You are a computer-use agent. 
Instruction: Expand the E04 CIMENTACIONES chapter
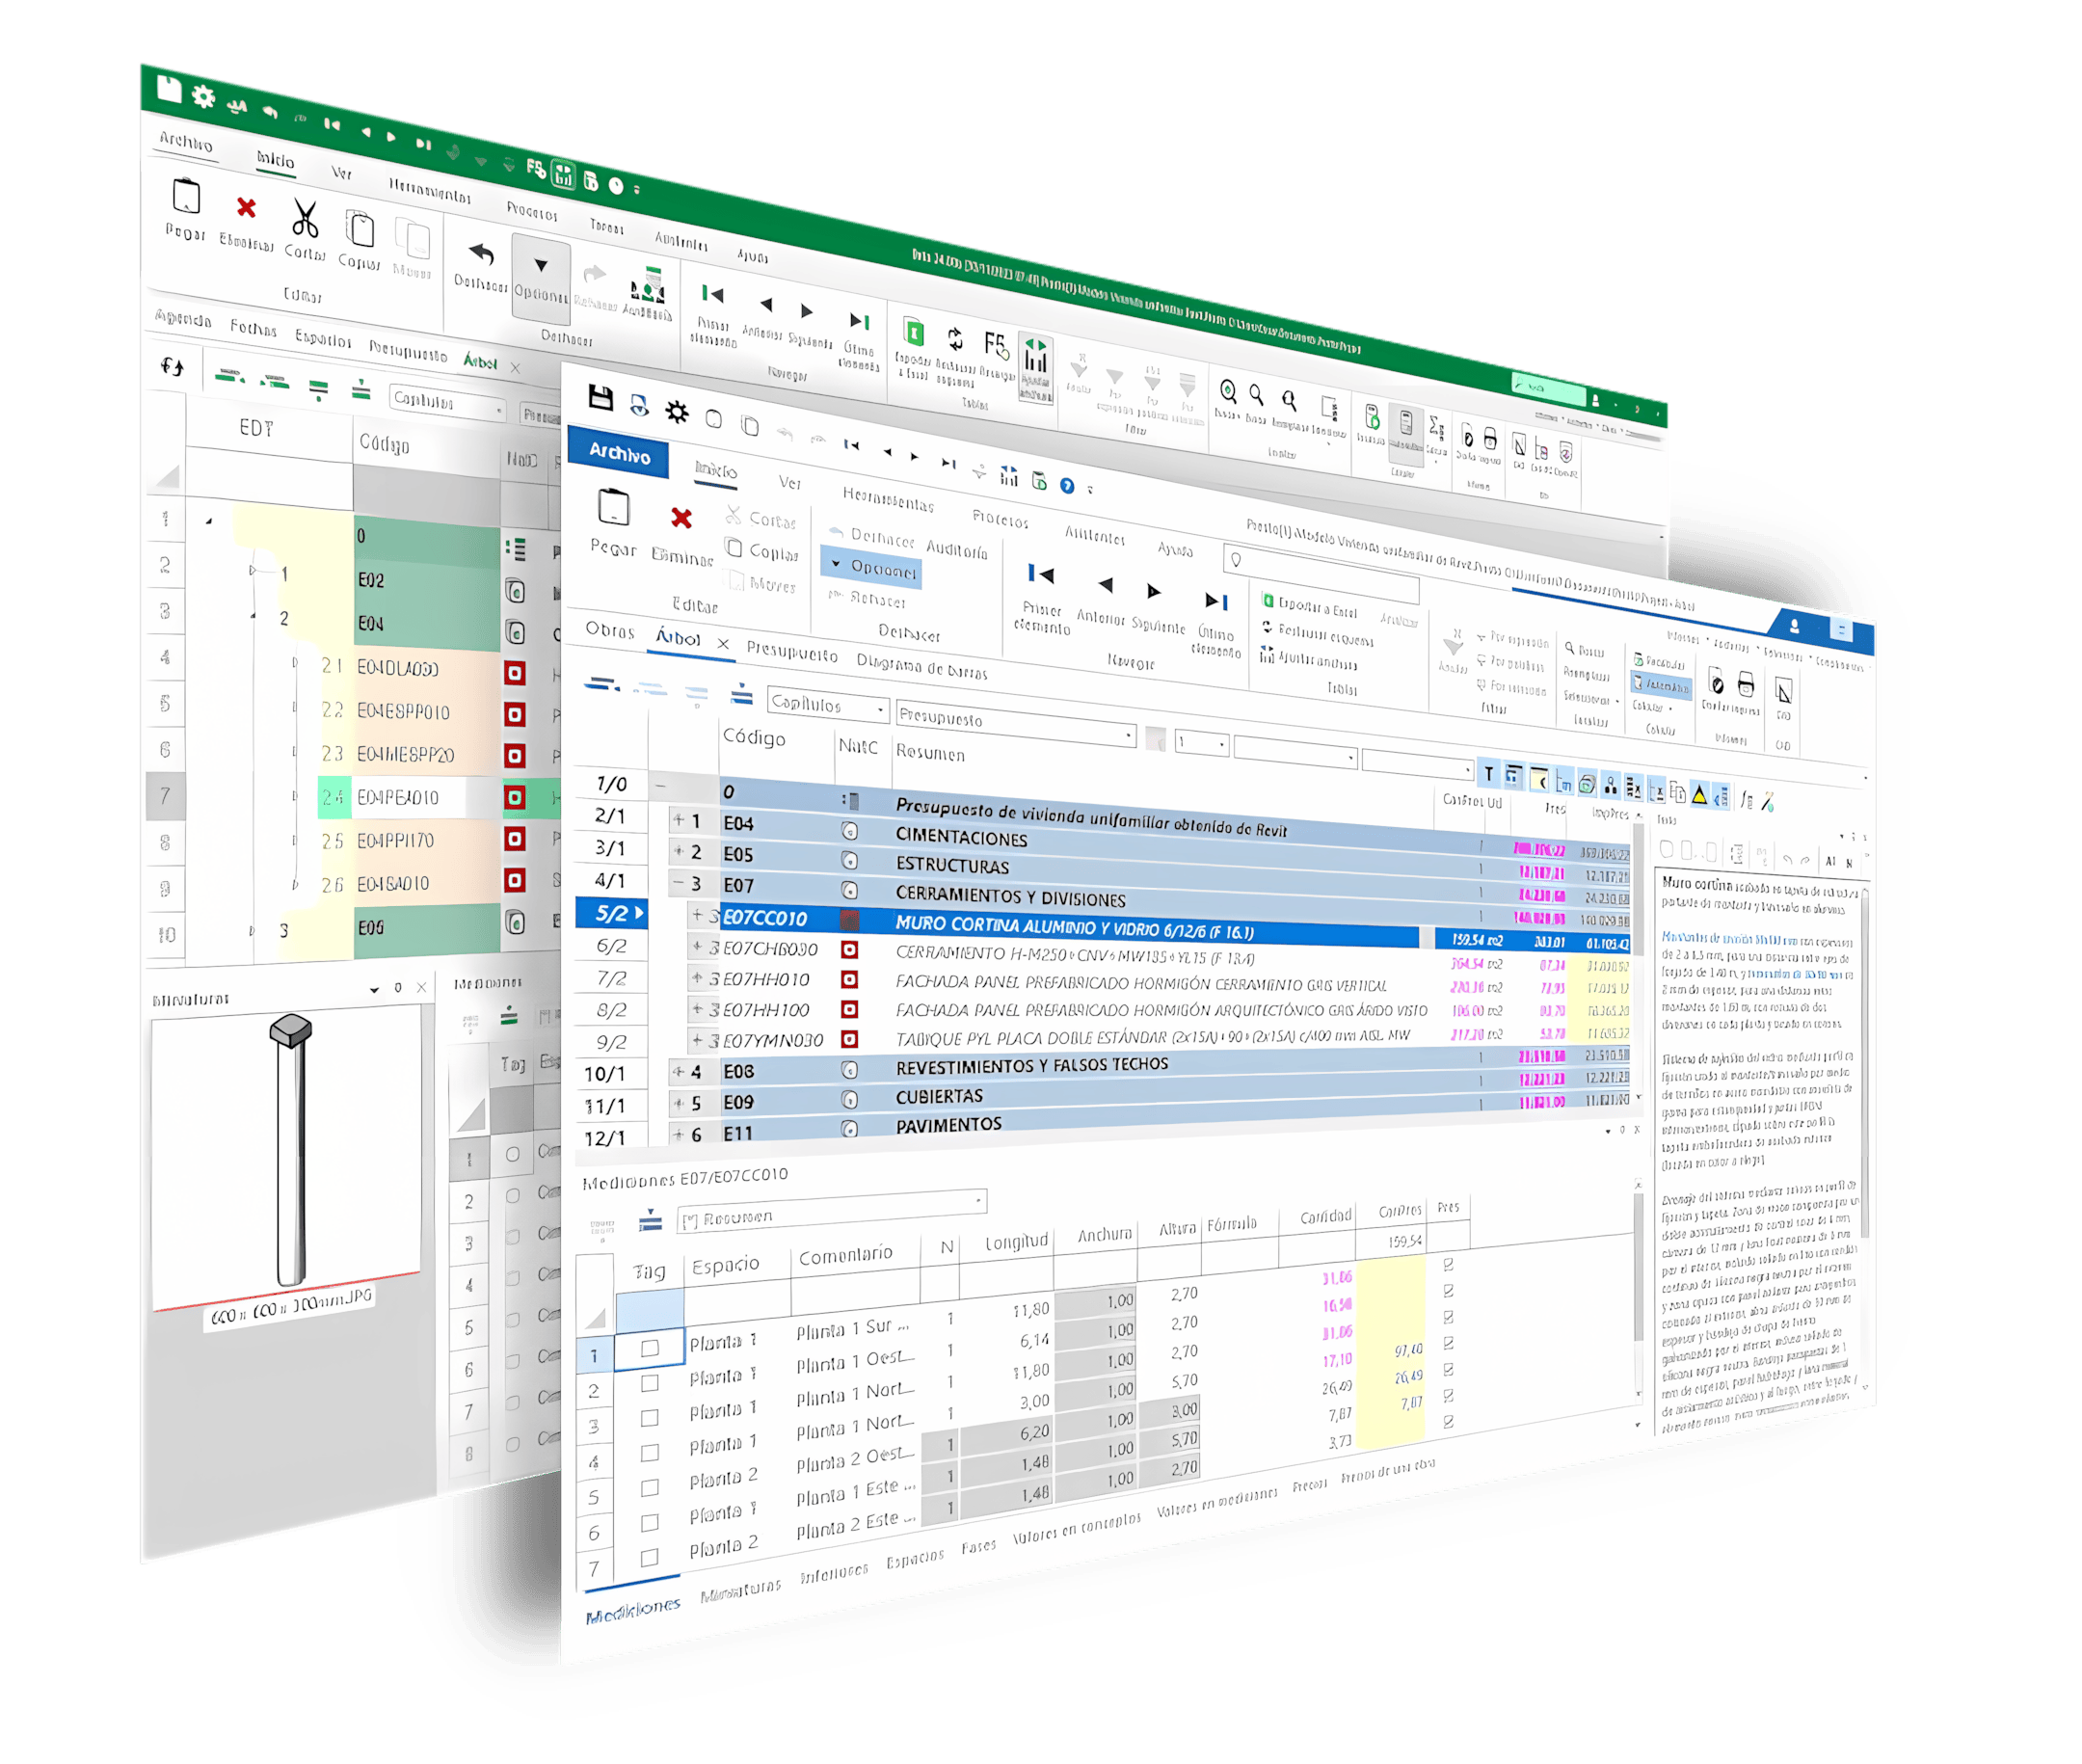[x=678, y=820]
